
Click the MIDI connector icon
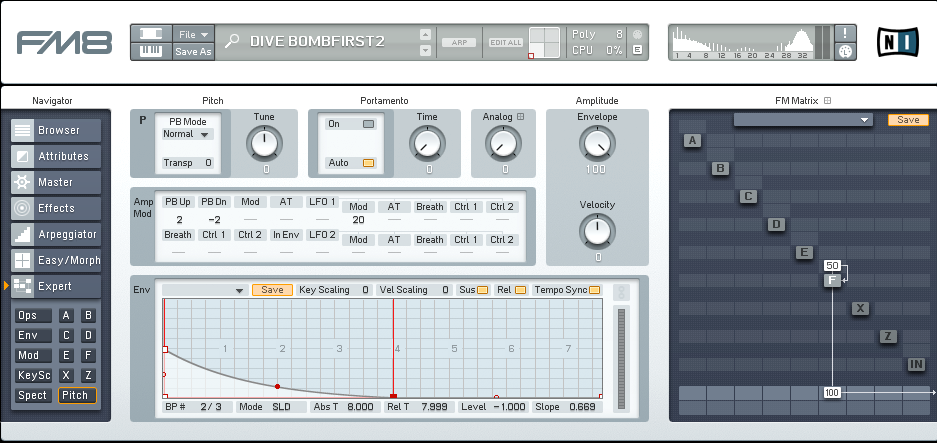pos(845,51)
